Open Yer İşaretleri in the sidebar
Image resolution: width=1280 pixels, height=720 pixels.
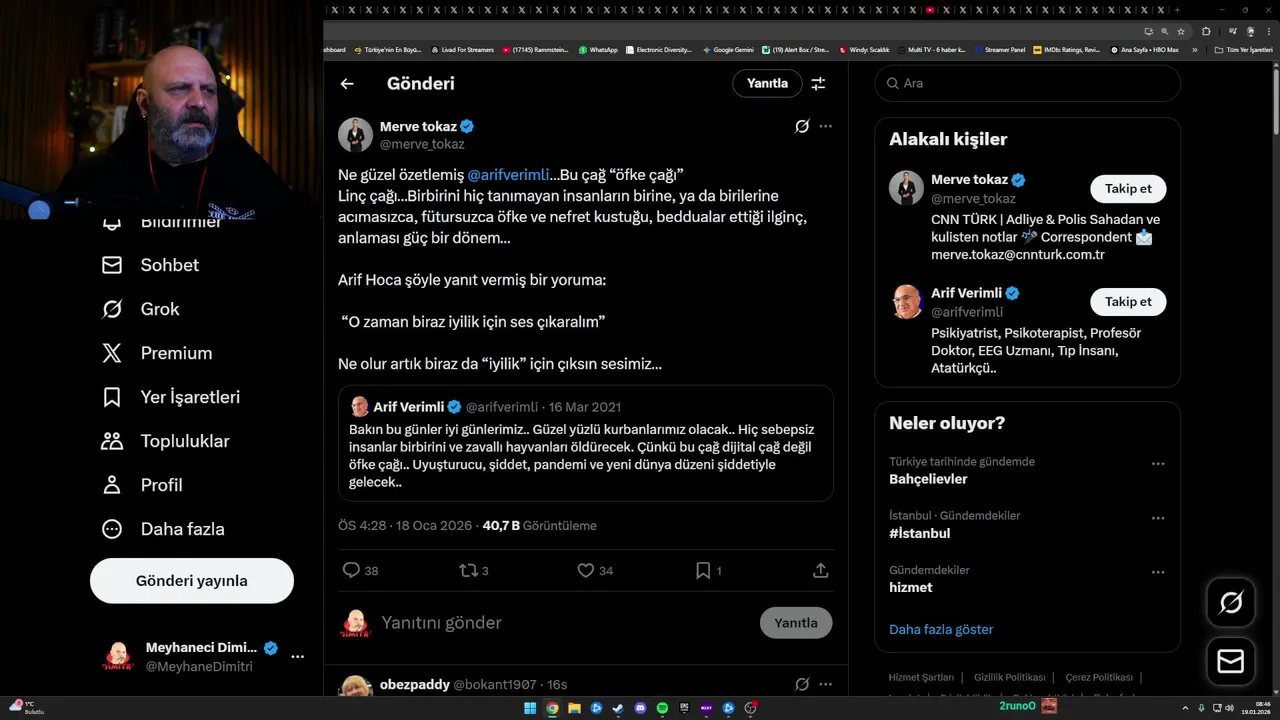[x=170, y=397]
